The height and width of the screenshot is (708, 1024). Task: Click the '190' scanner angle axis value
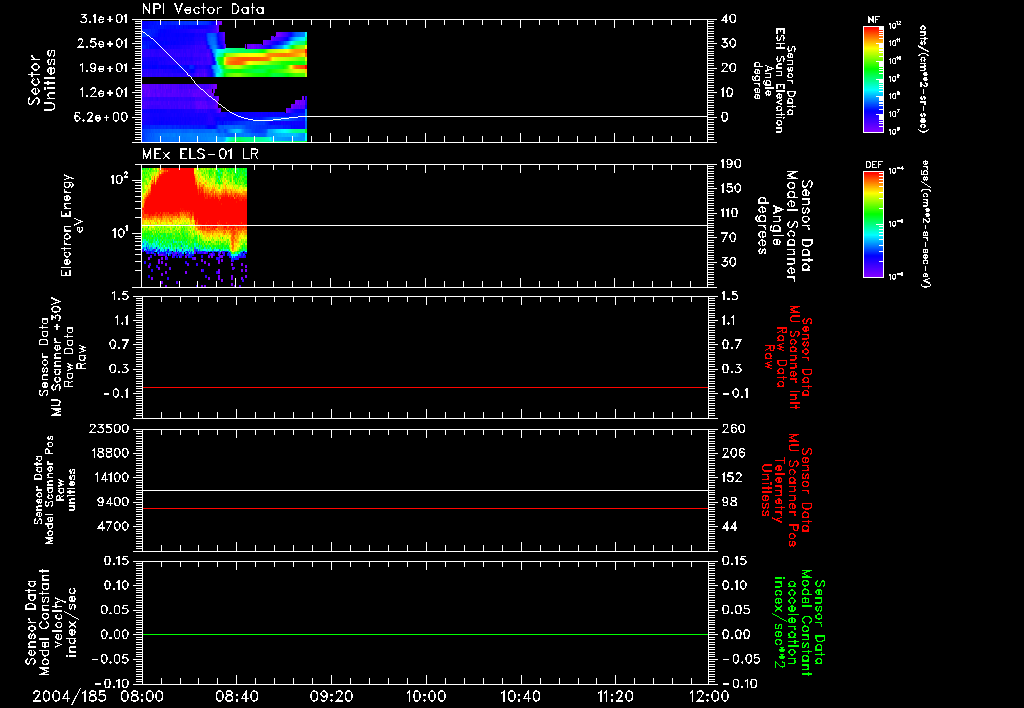click(731, 164)
